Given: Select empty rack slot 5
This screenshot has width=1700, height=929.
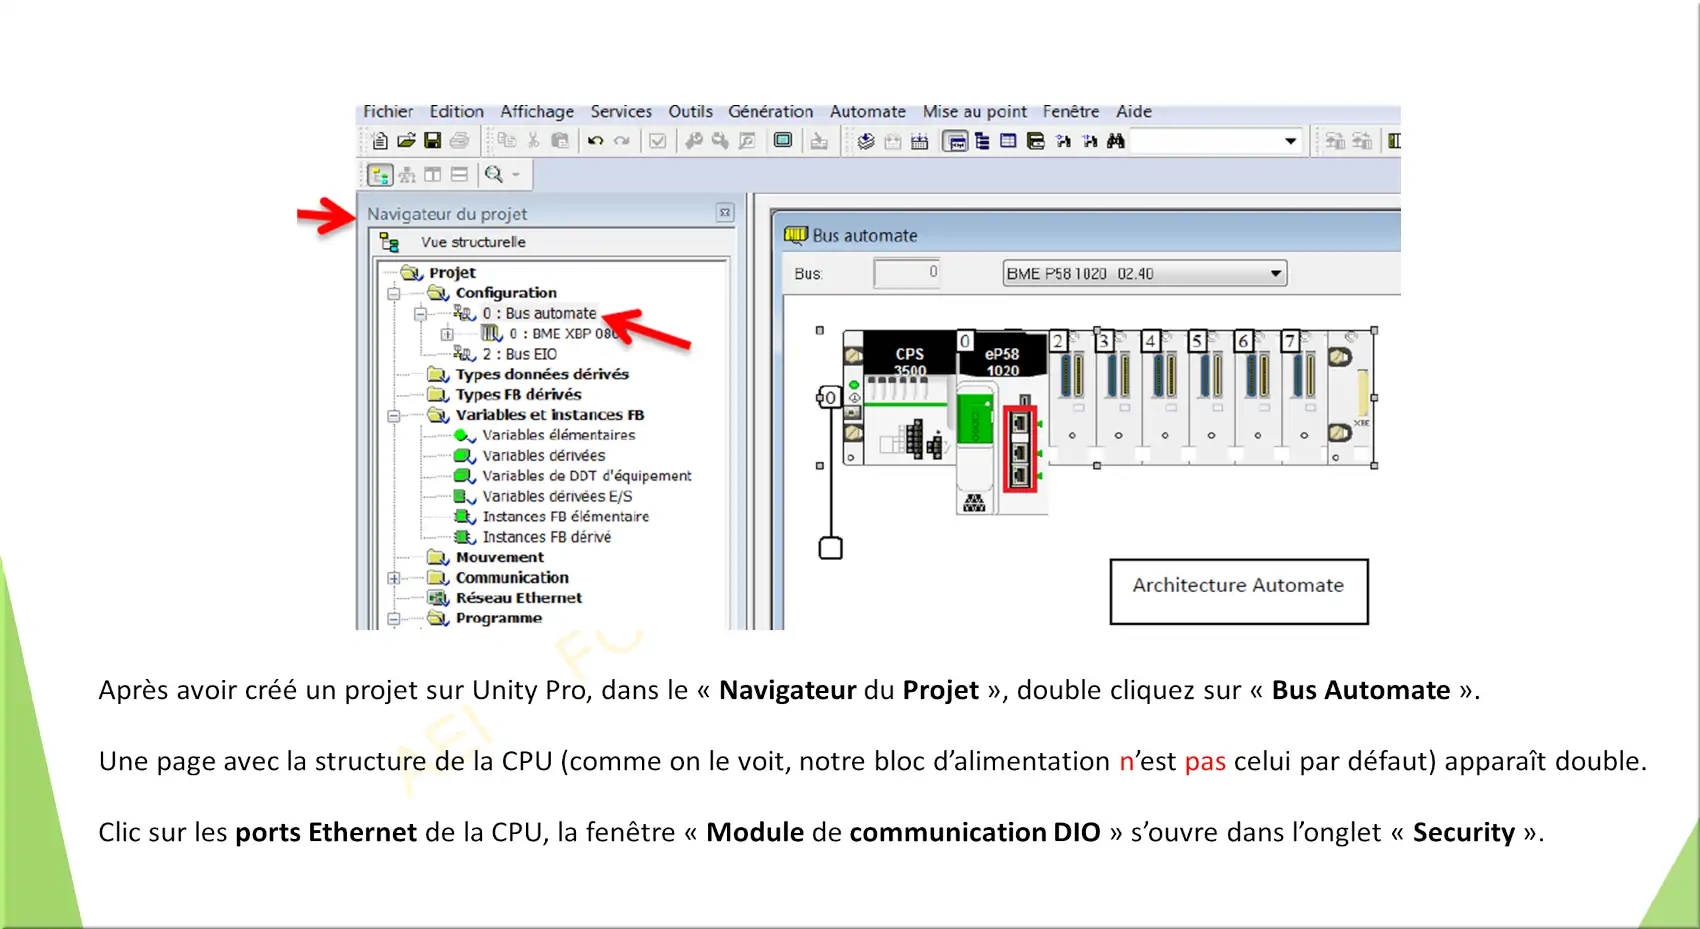Looking at the screenshot, I should click(x=1211, y=398).
